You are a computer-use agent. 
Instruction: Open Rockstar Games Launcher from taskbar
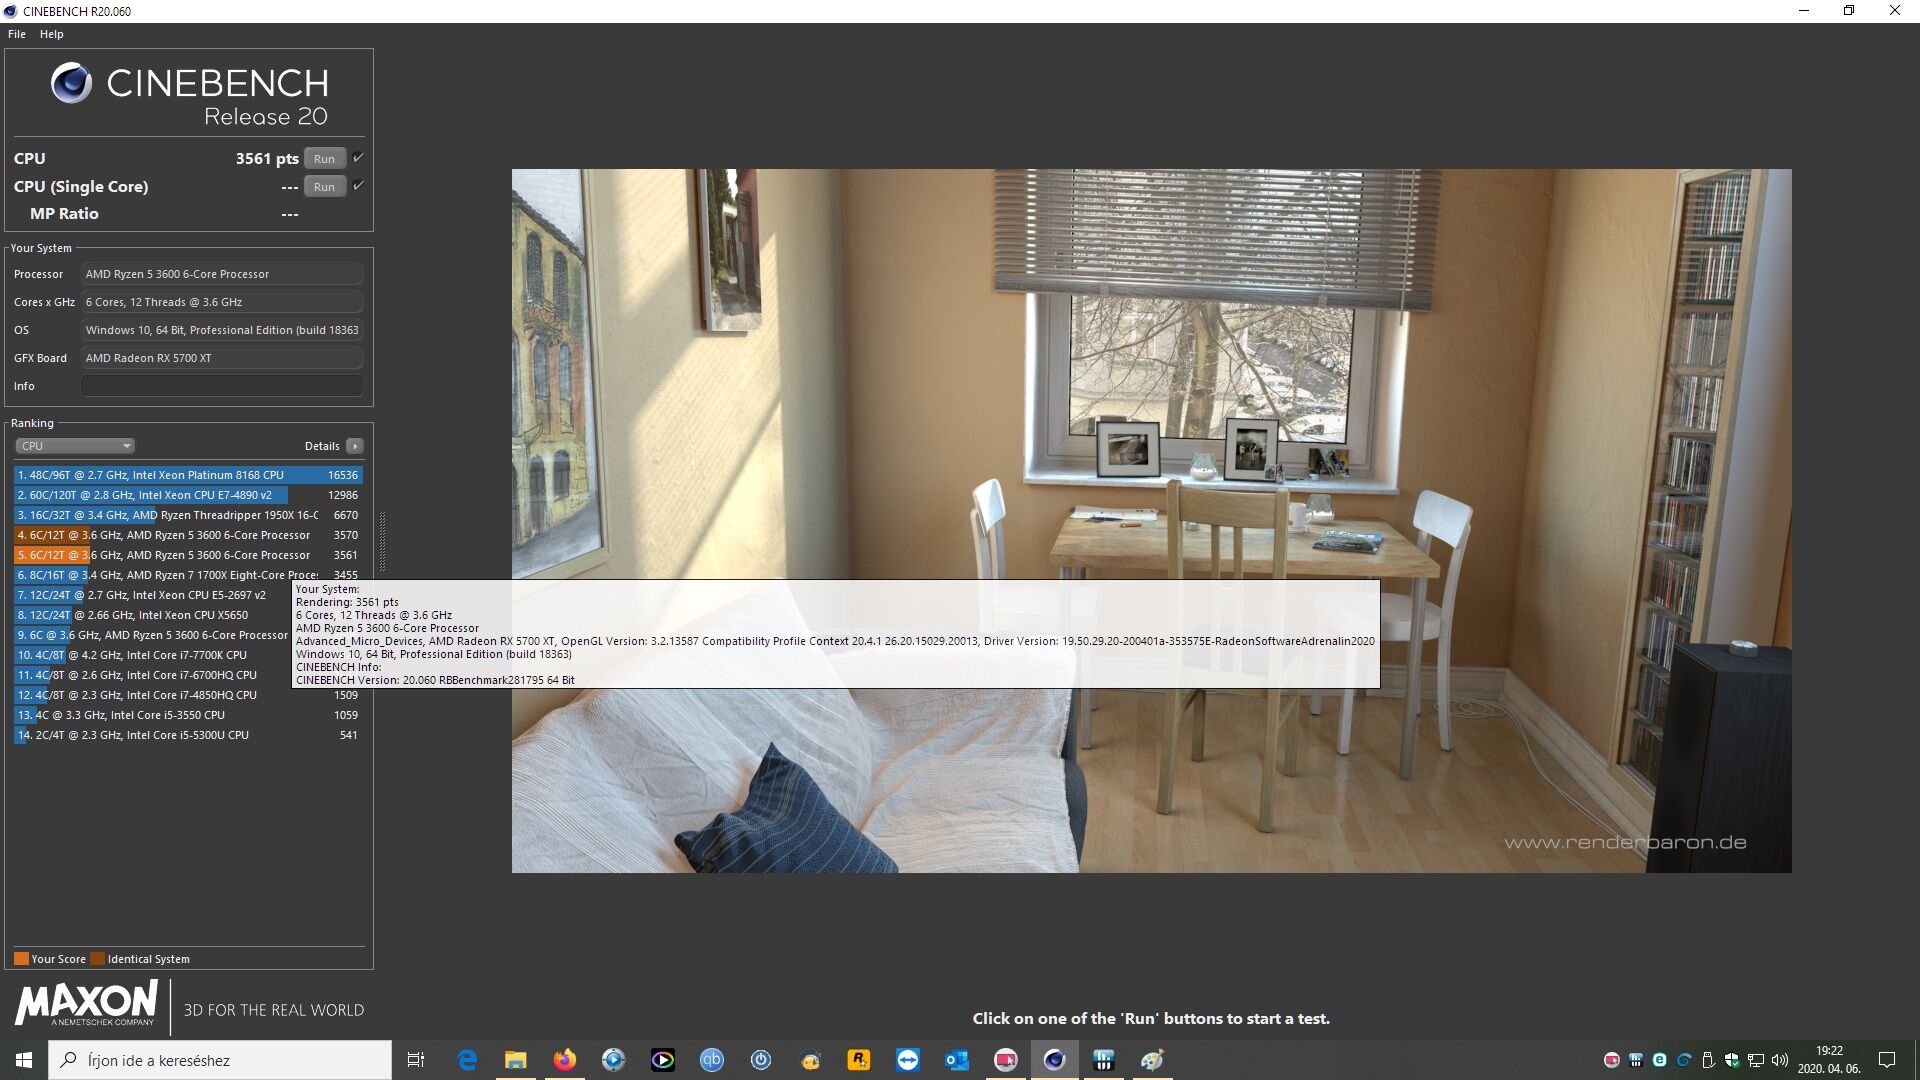point(859,1060)
